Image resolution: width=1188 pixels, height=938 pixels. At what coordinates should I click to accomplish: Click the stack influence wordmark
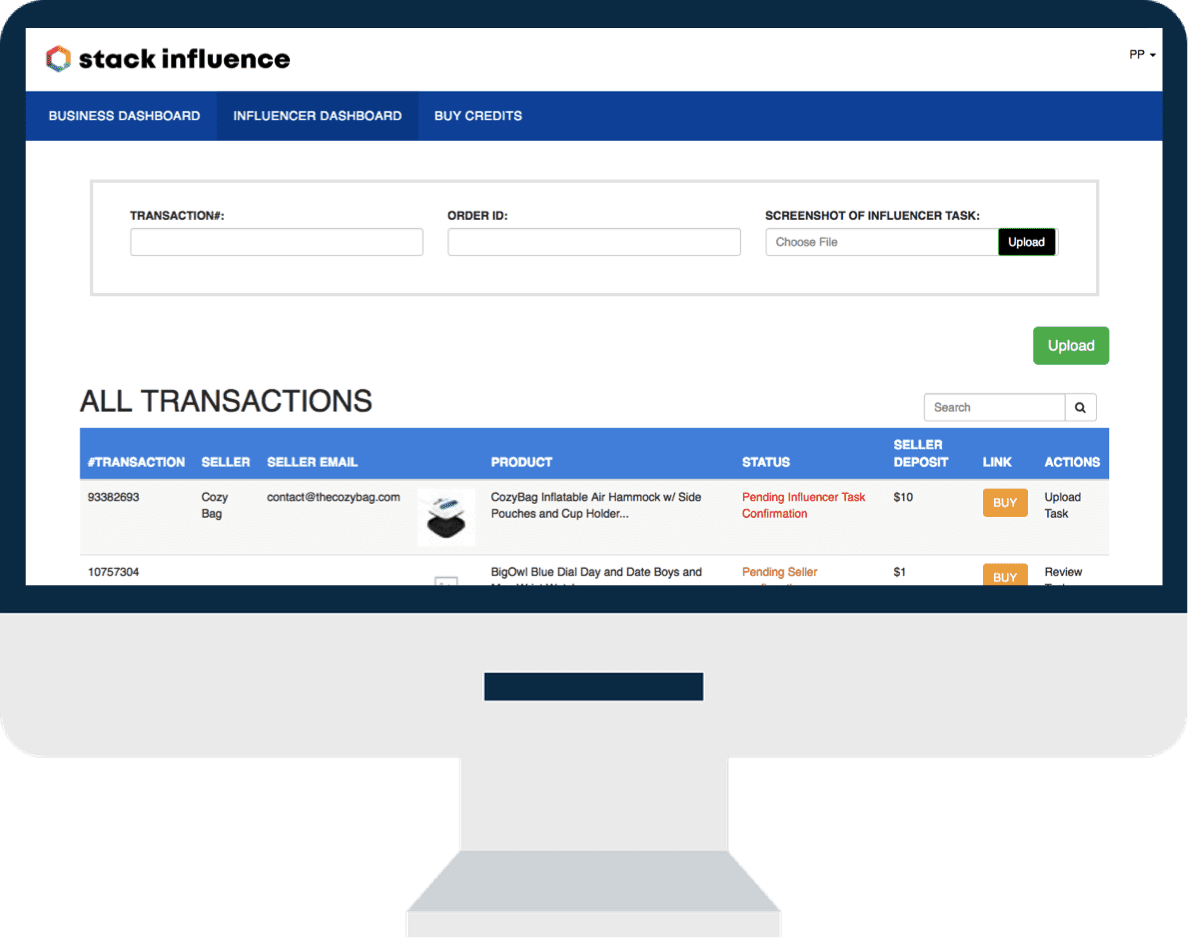click(184, 59)
